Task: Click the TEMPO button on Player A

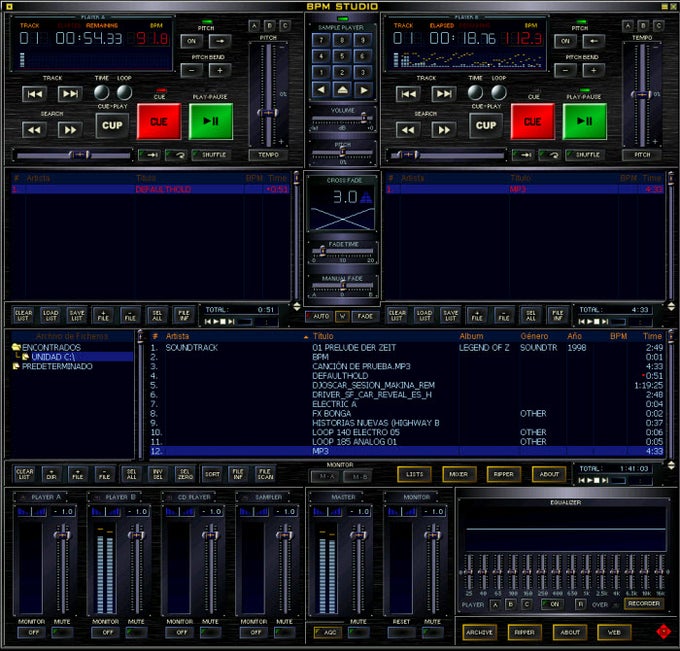Action: tap(268, 154)
